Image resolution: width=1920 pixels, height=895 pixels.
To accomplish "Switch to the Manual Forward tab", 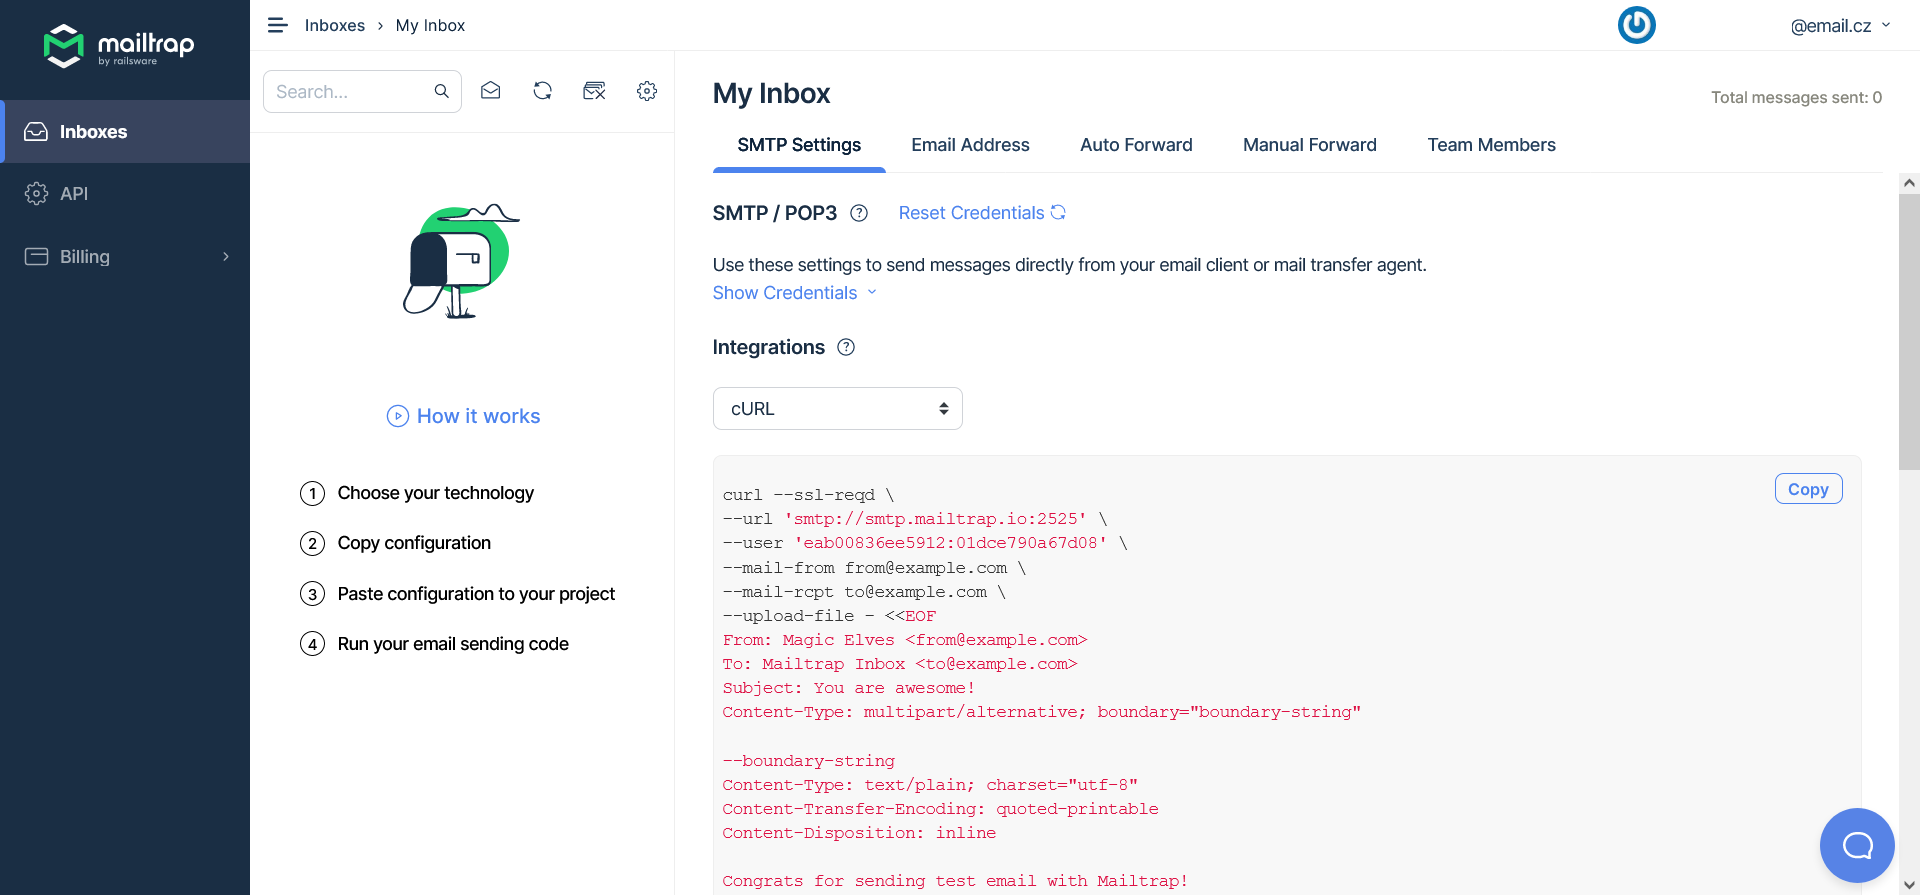I will pos(1309,145).
